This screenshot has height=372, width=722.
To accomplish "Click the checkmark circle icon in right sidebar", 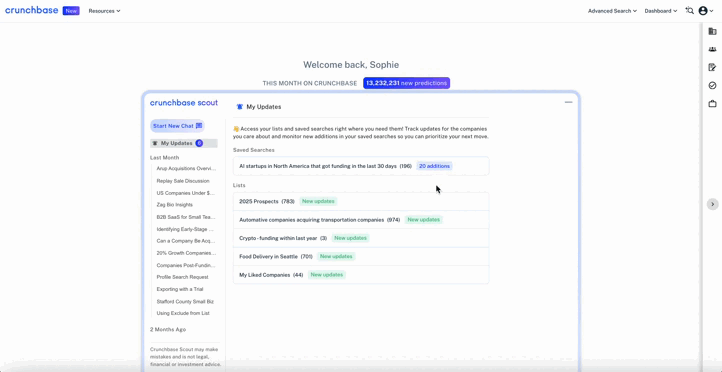I will point(712,86).
